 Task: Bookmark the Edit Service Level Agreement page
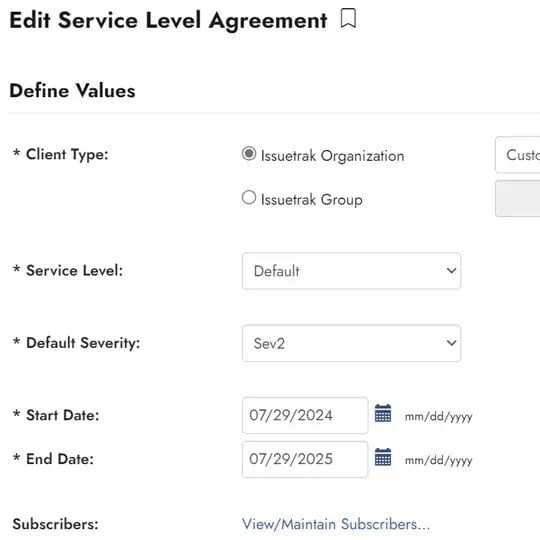pyautogui.click(x=348, y=18)
